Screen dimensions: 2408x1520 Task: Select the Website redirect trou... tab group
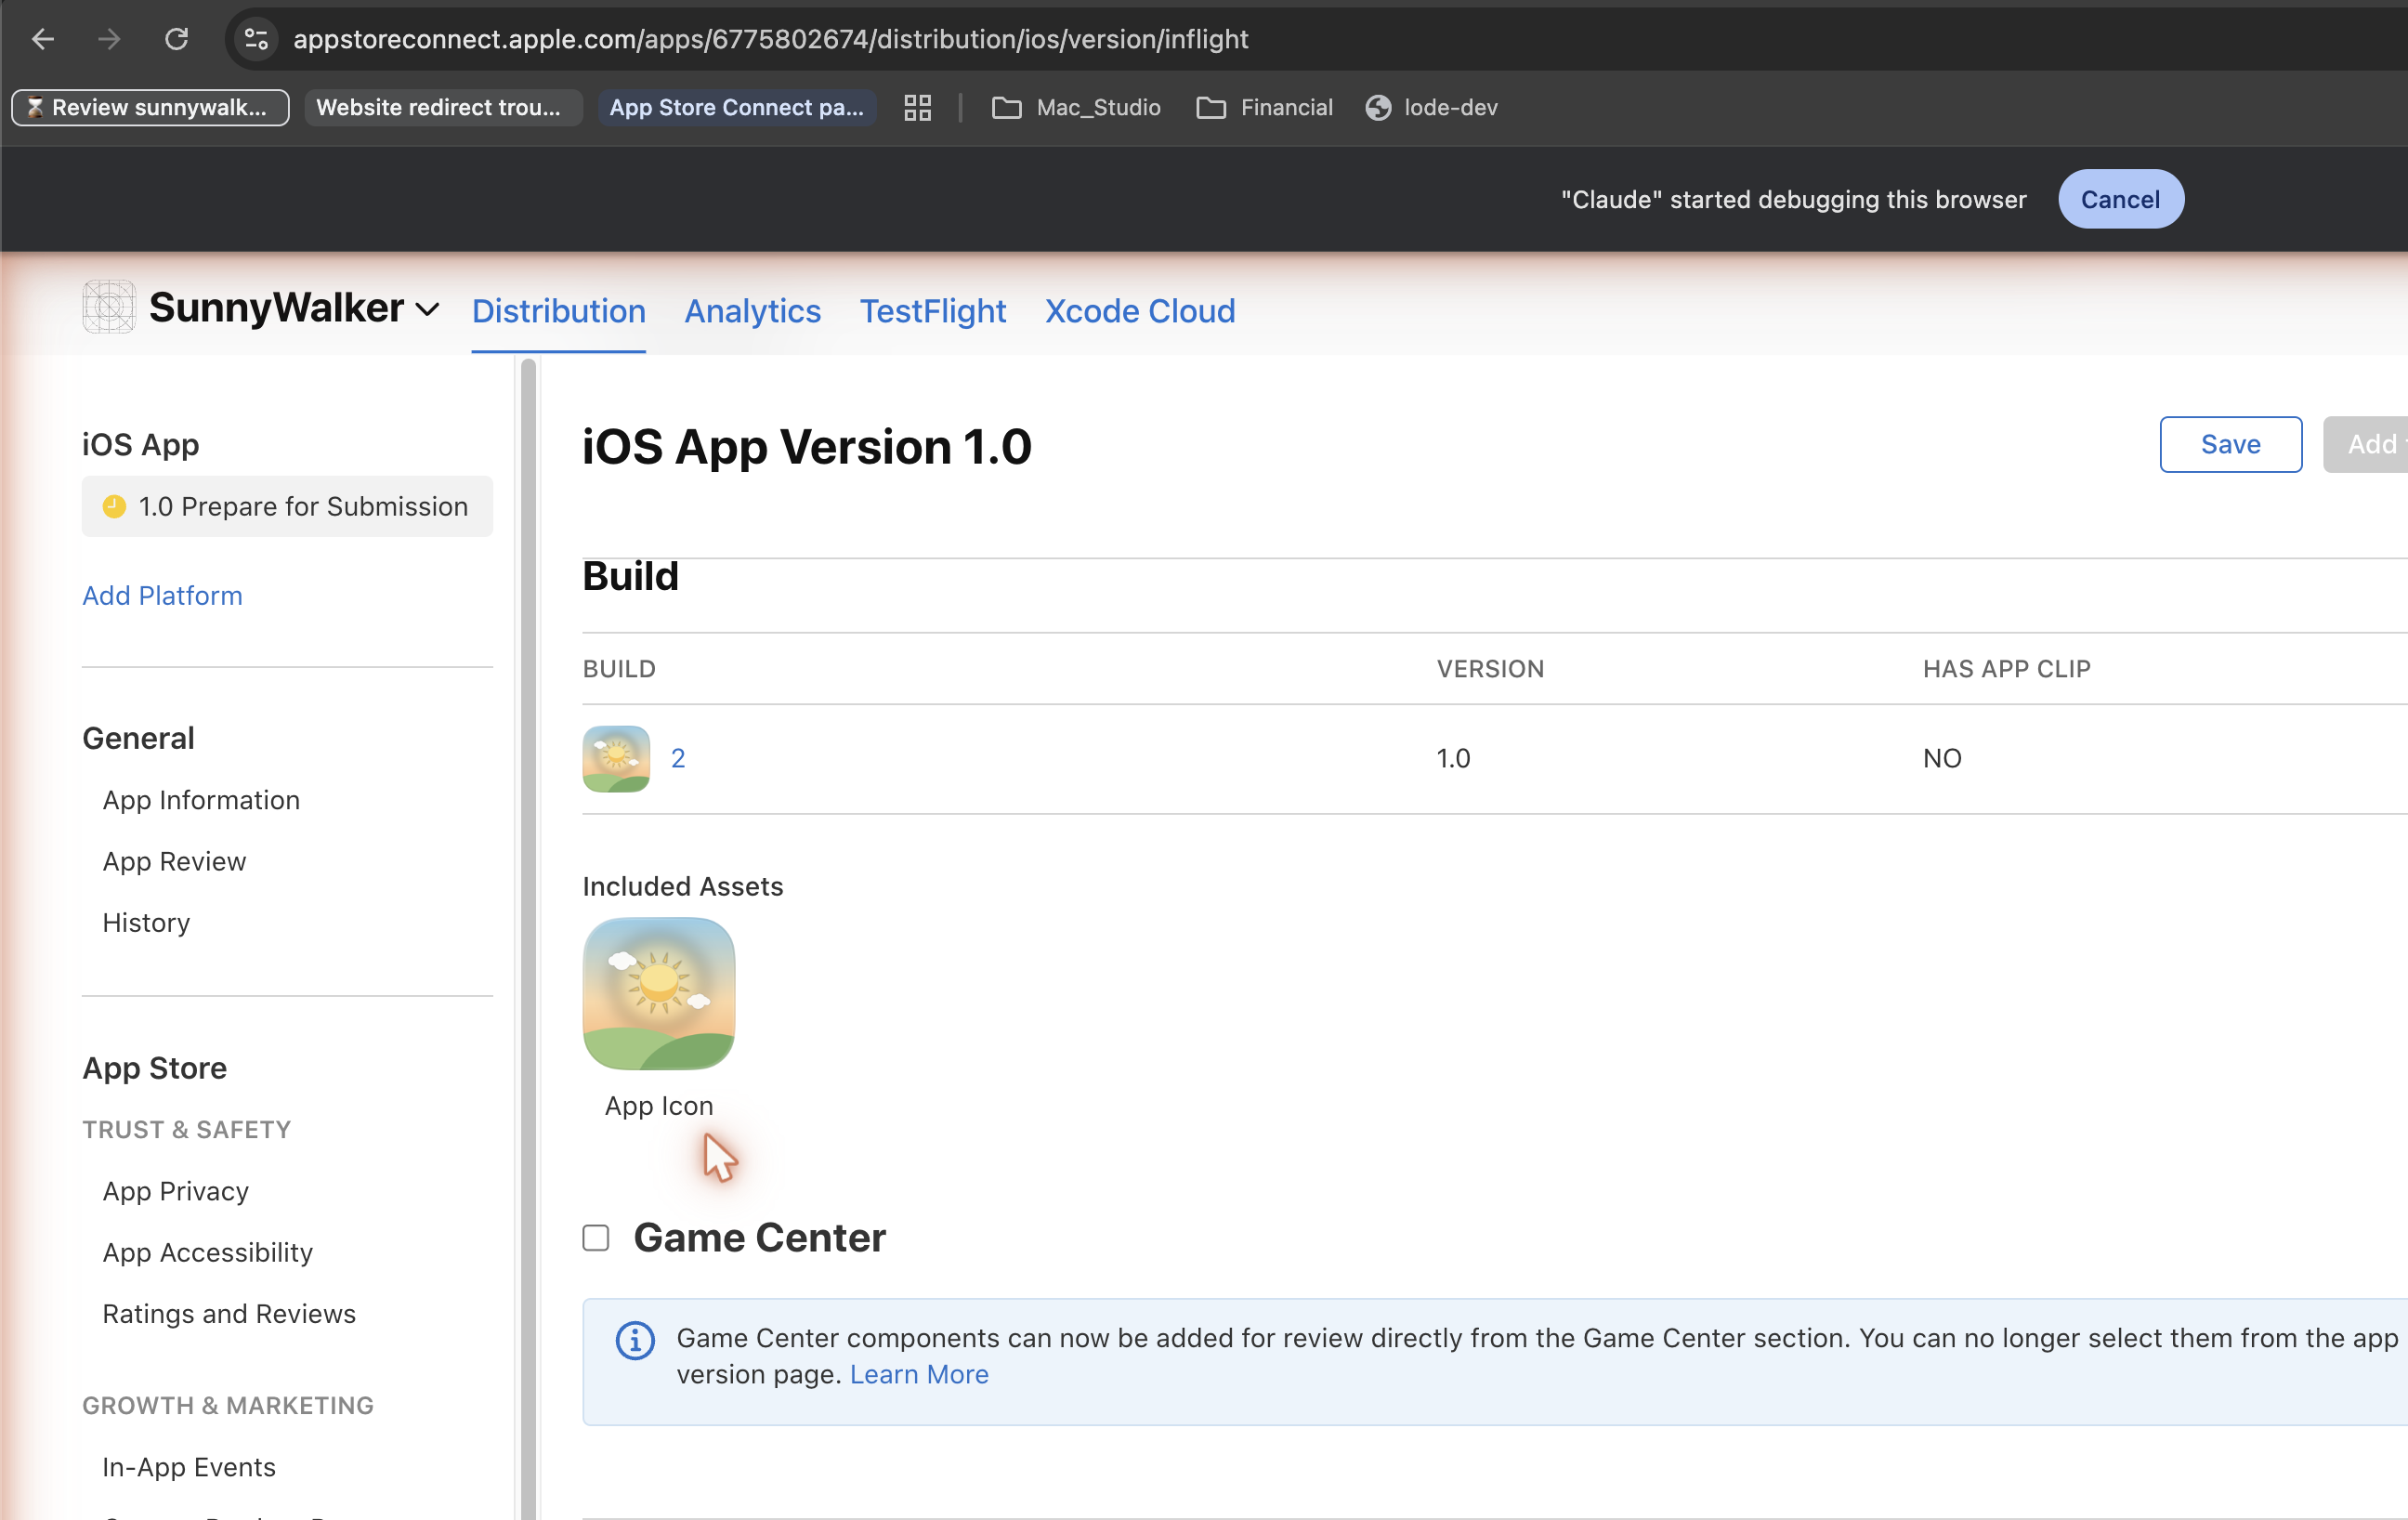pos(442,107)
